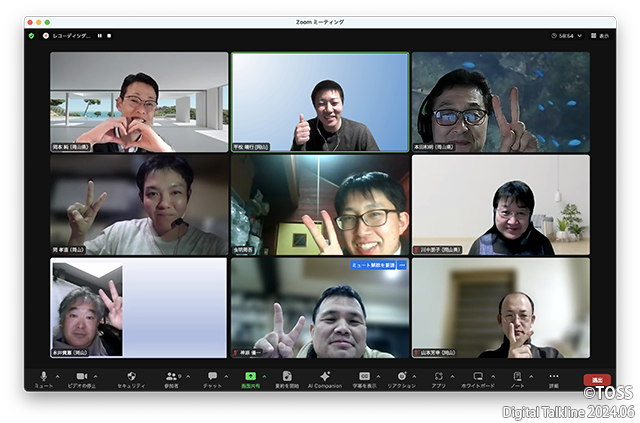640x423 pixels.
Task: Mute the microphone in the toolbar
Action: pos(43,376)
